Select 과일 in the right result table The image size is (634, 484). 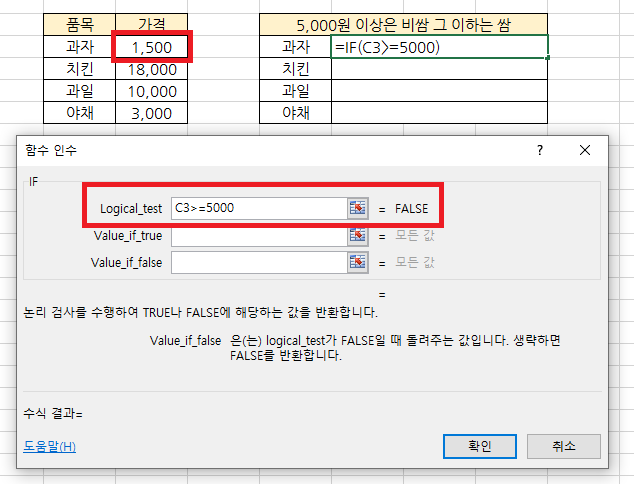point(296,91)
